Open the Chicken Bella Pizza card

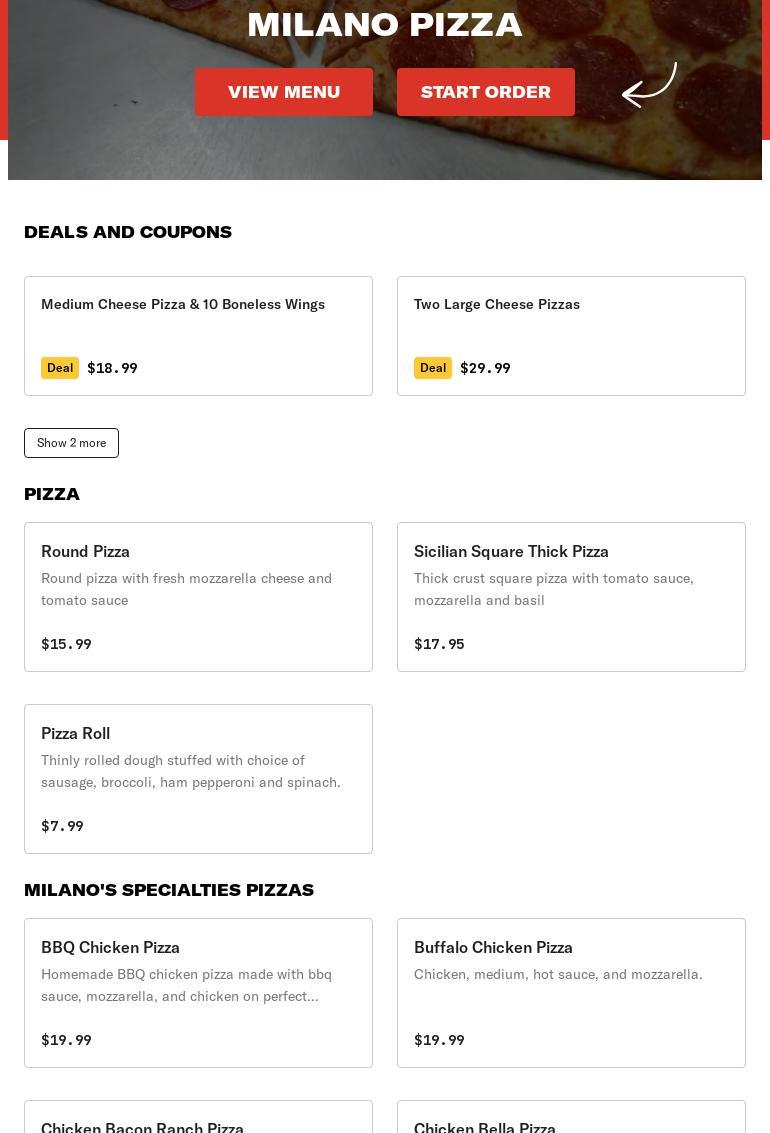(571, 1120)
